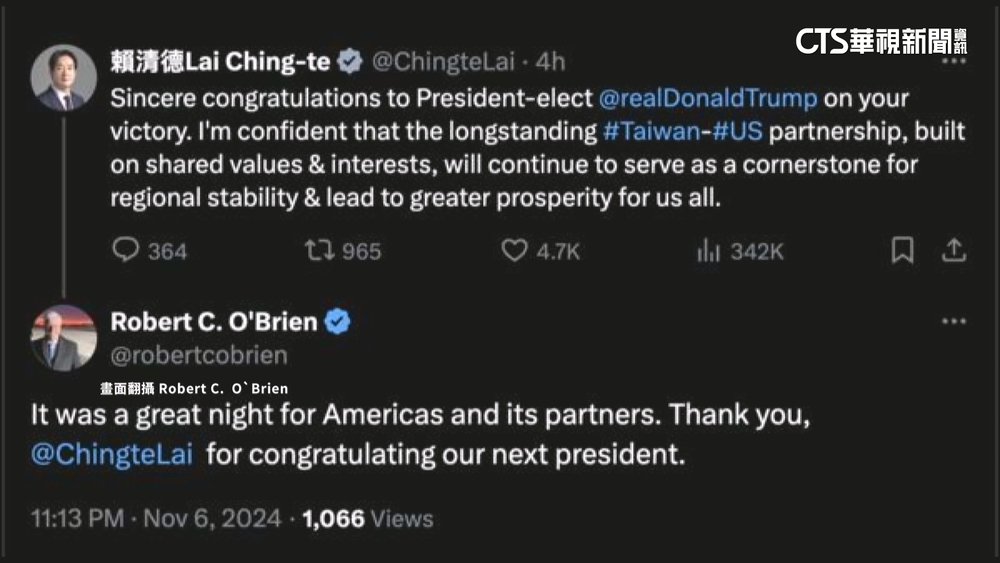This screenshot has width=1000, height=563.
Task: Click the #US hashtag
Action: click(739, 131)
